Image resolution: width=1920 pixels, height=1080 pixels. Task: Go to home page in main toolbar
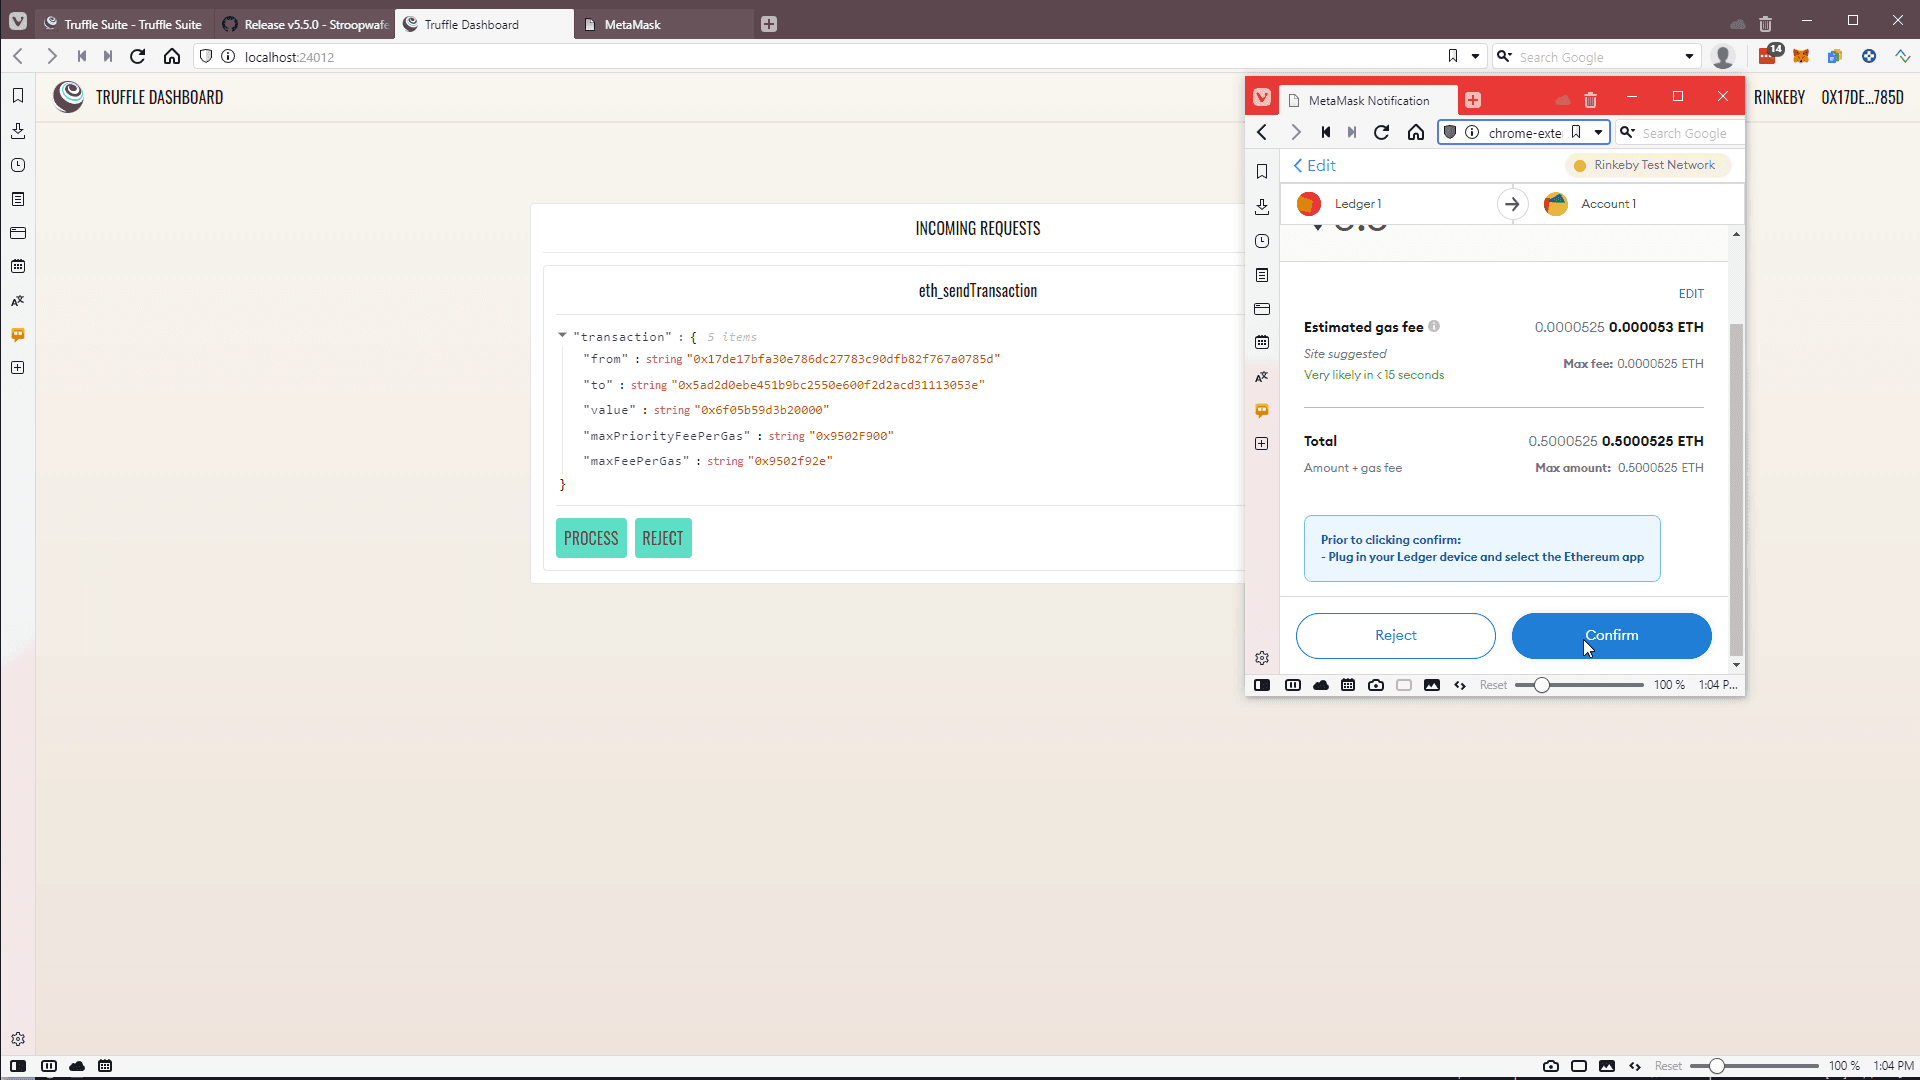click(x=172, y=57)
